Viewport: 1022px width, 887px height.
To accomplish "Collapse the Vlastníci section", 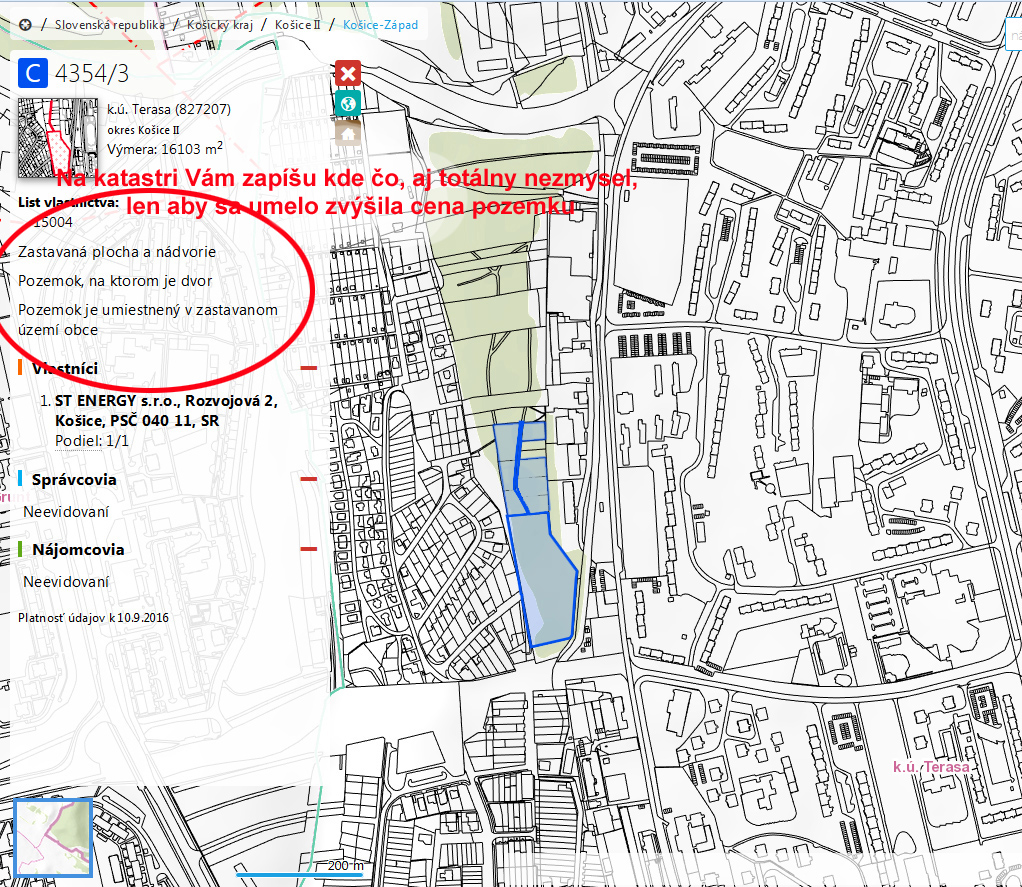I will click(308, 369).
